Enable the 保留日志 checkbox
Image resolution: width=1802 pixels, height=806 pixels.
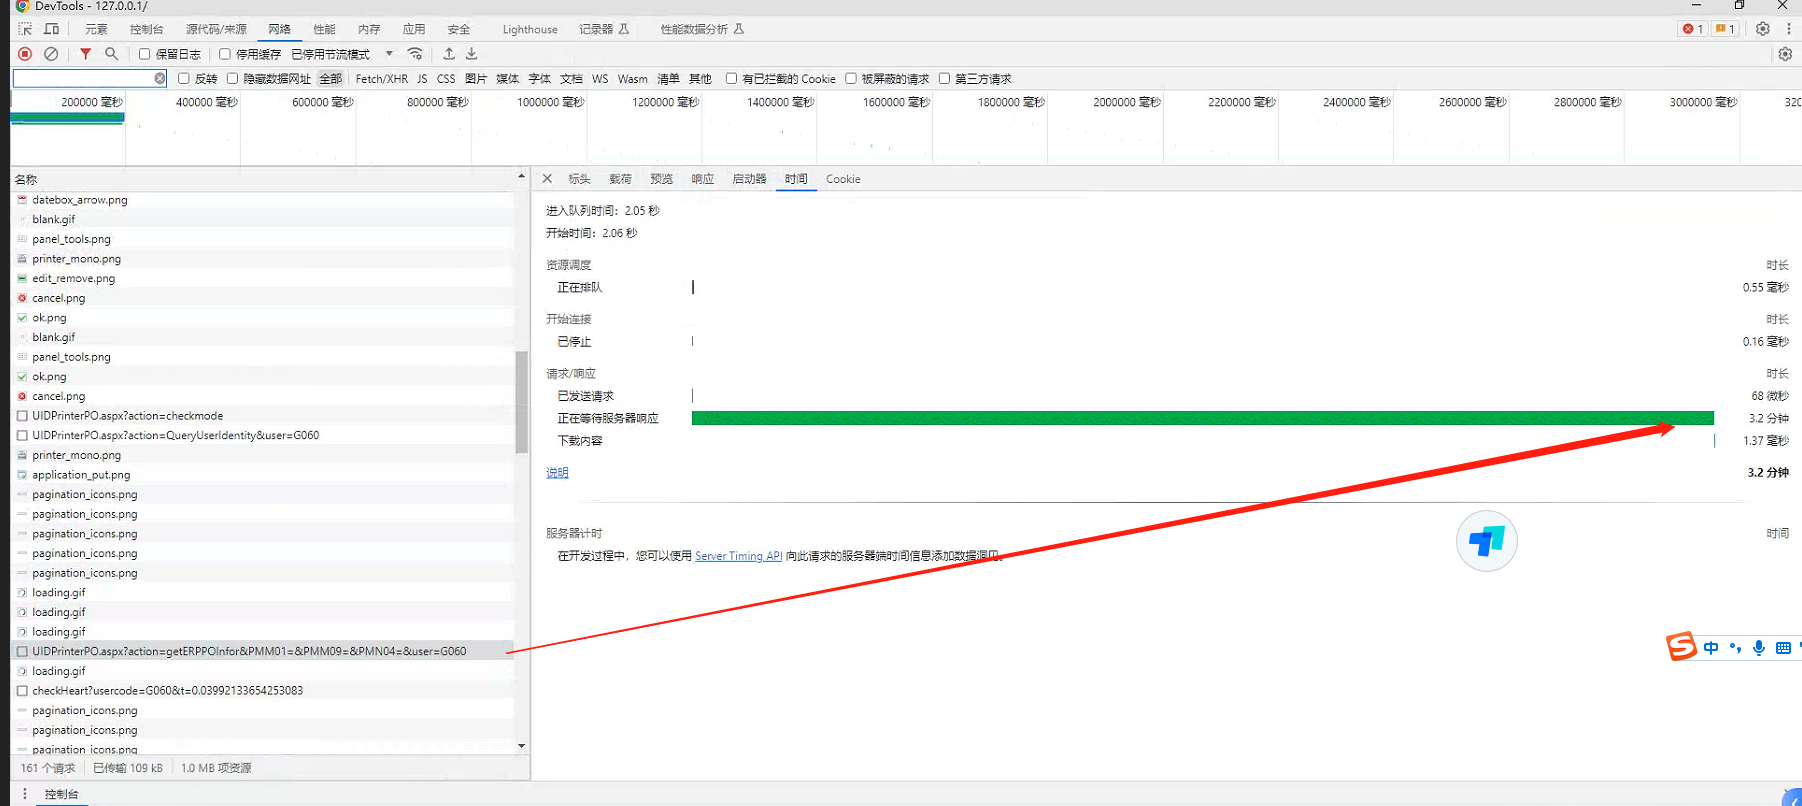(145, 54)
